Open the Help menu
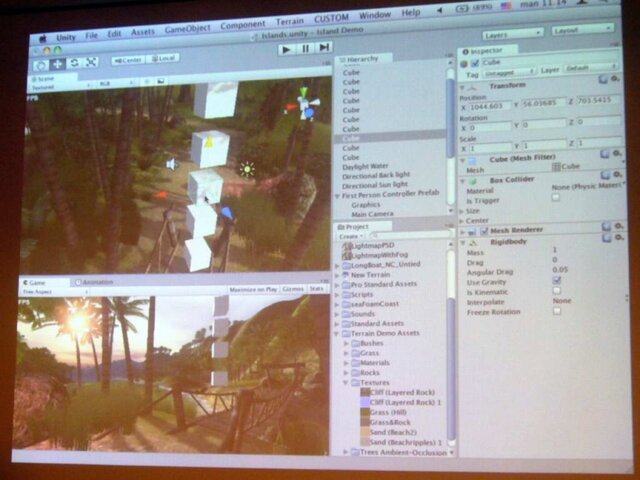Screen dimensions: 640x480 tap(411, 13)
